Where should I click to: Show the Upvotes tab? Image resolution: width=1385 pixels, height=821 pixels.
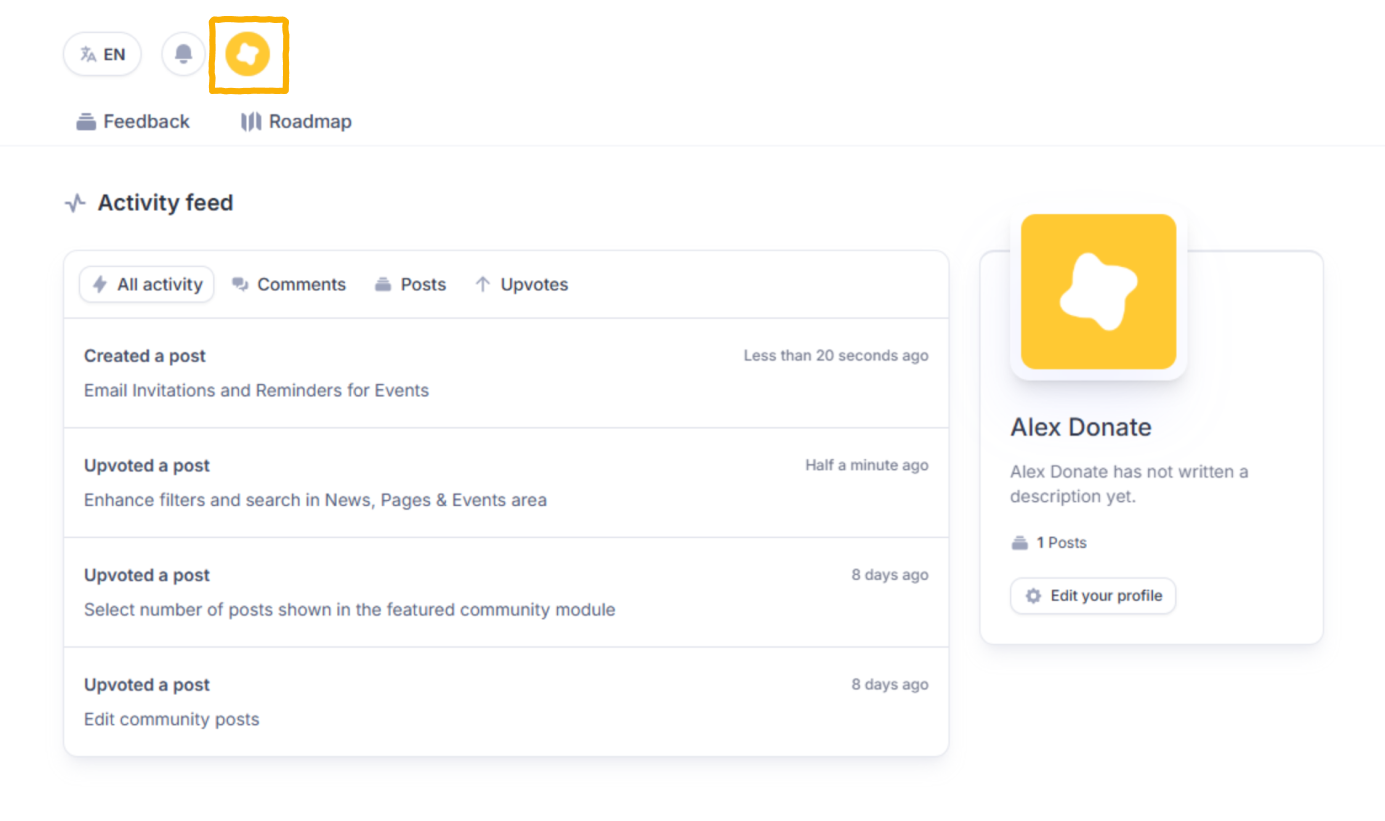click(521, 284)
